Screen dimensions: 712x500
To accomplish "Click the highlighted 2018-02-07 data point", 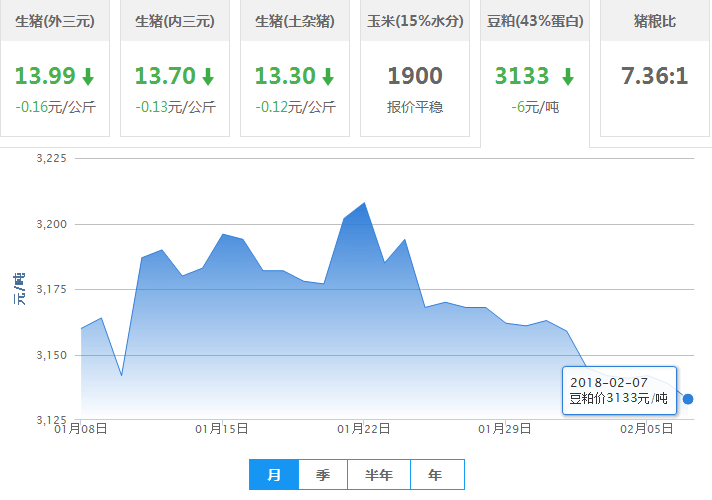I will tap(688, 399).
